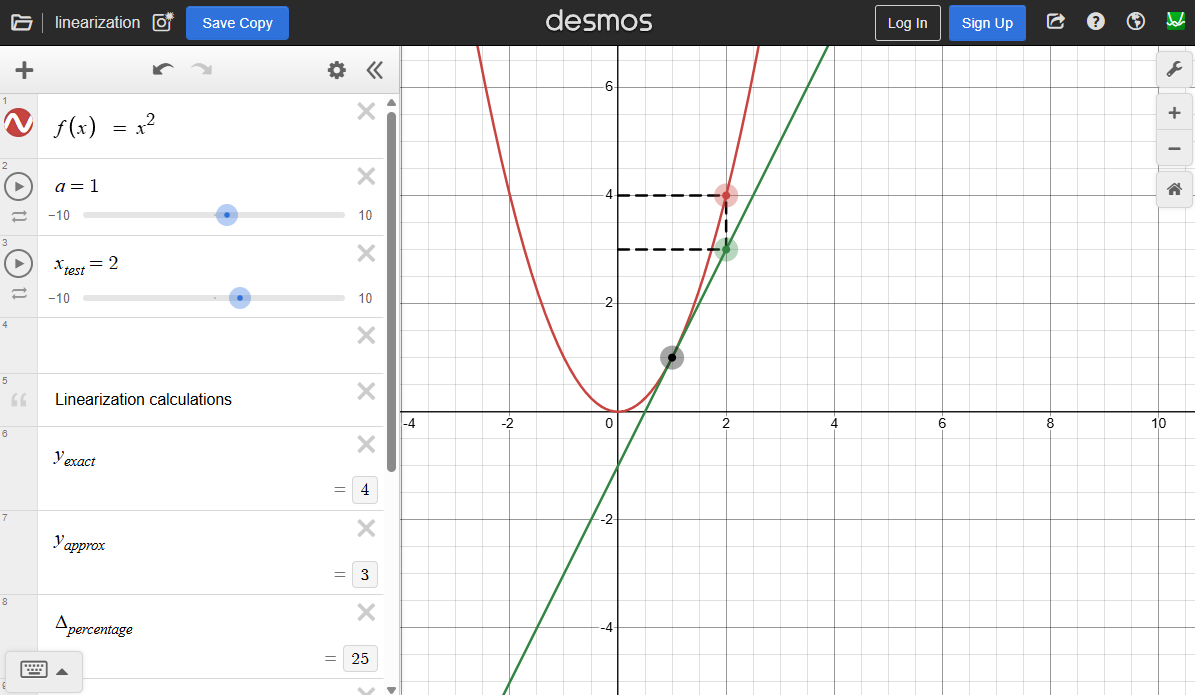Open Graph Settings wrench icon

coord(1174,69)
